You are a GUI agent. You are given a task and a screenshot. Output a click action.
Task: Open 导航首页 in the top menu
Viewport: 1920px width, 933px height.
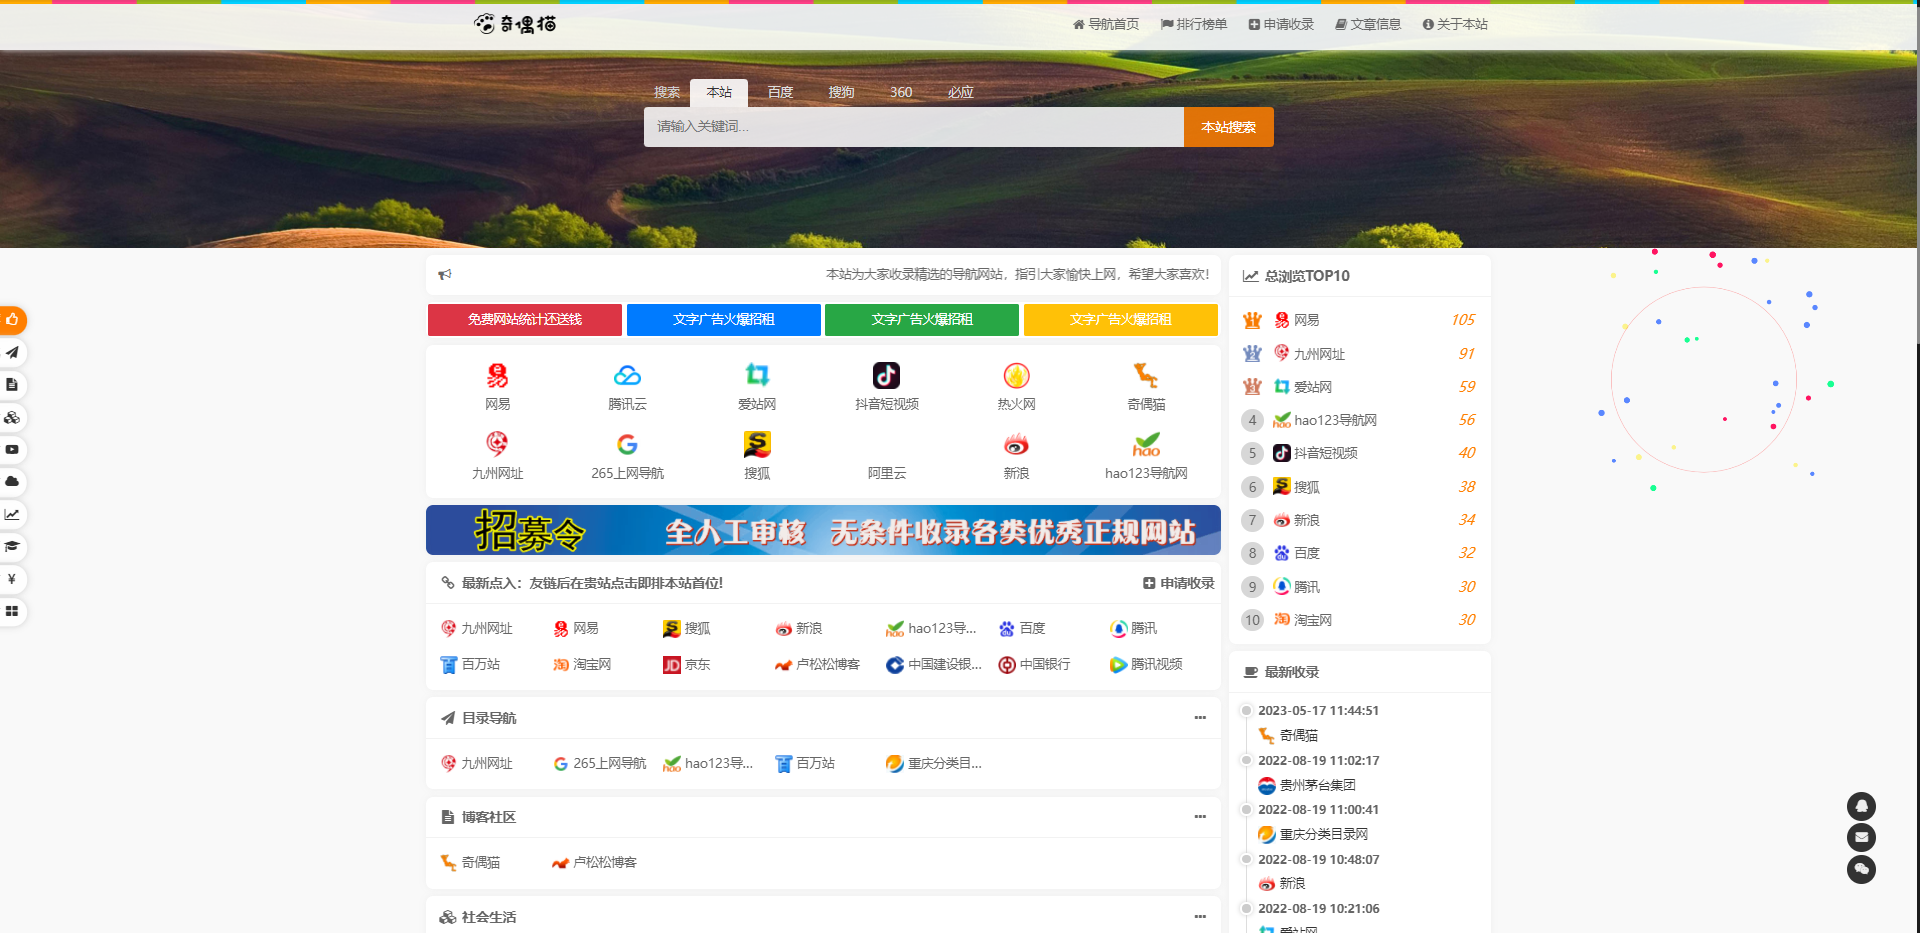click(1106, 24)
